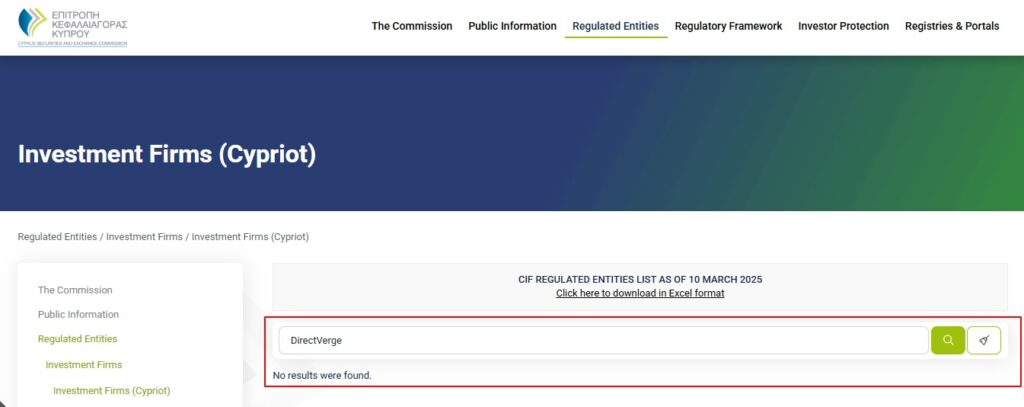Screen dimensions: 1024x407
Task: Click 'No results were found.' message
Action: point(322,376)
